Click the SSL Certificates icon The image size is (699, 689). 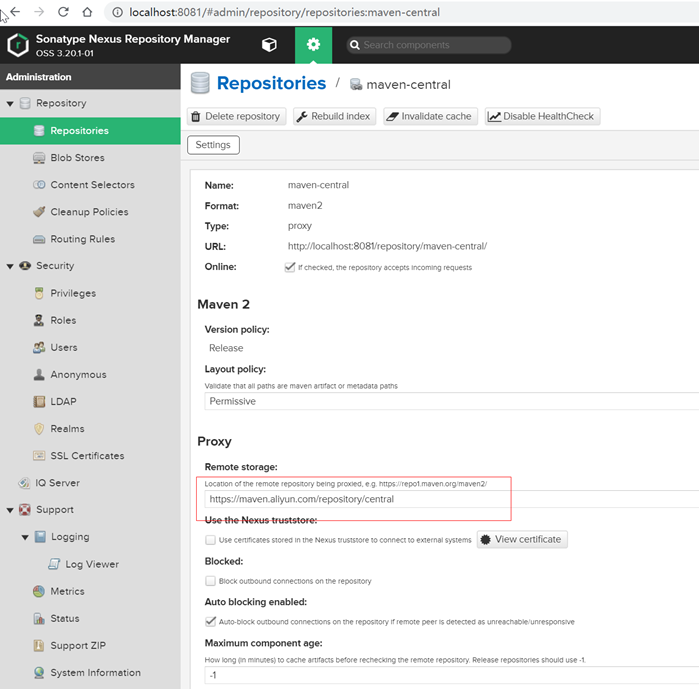[39, 455]
